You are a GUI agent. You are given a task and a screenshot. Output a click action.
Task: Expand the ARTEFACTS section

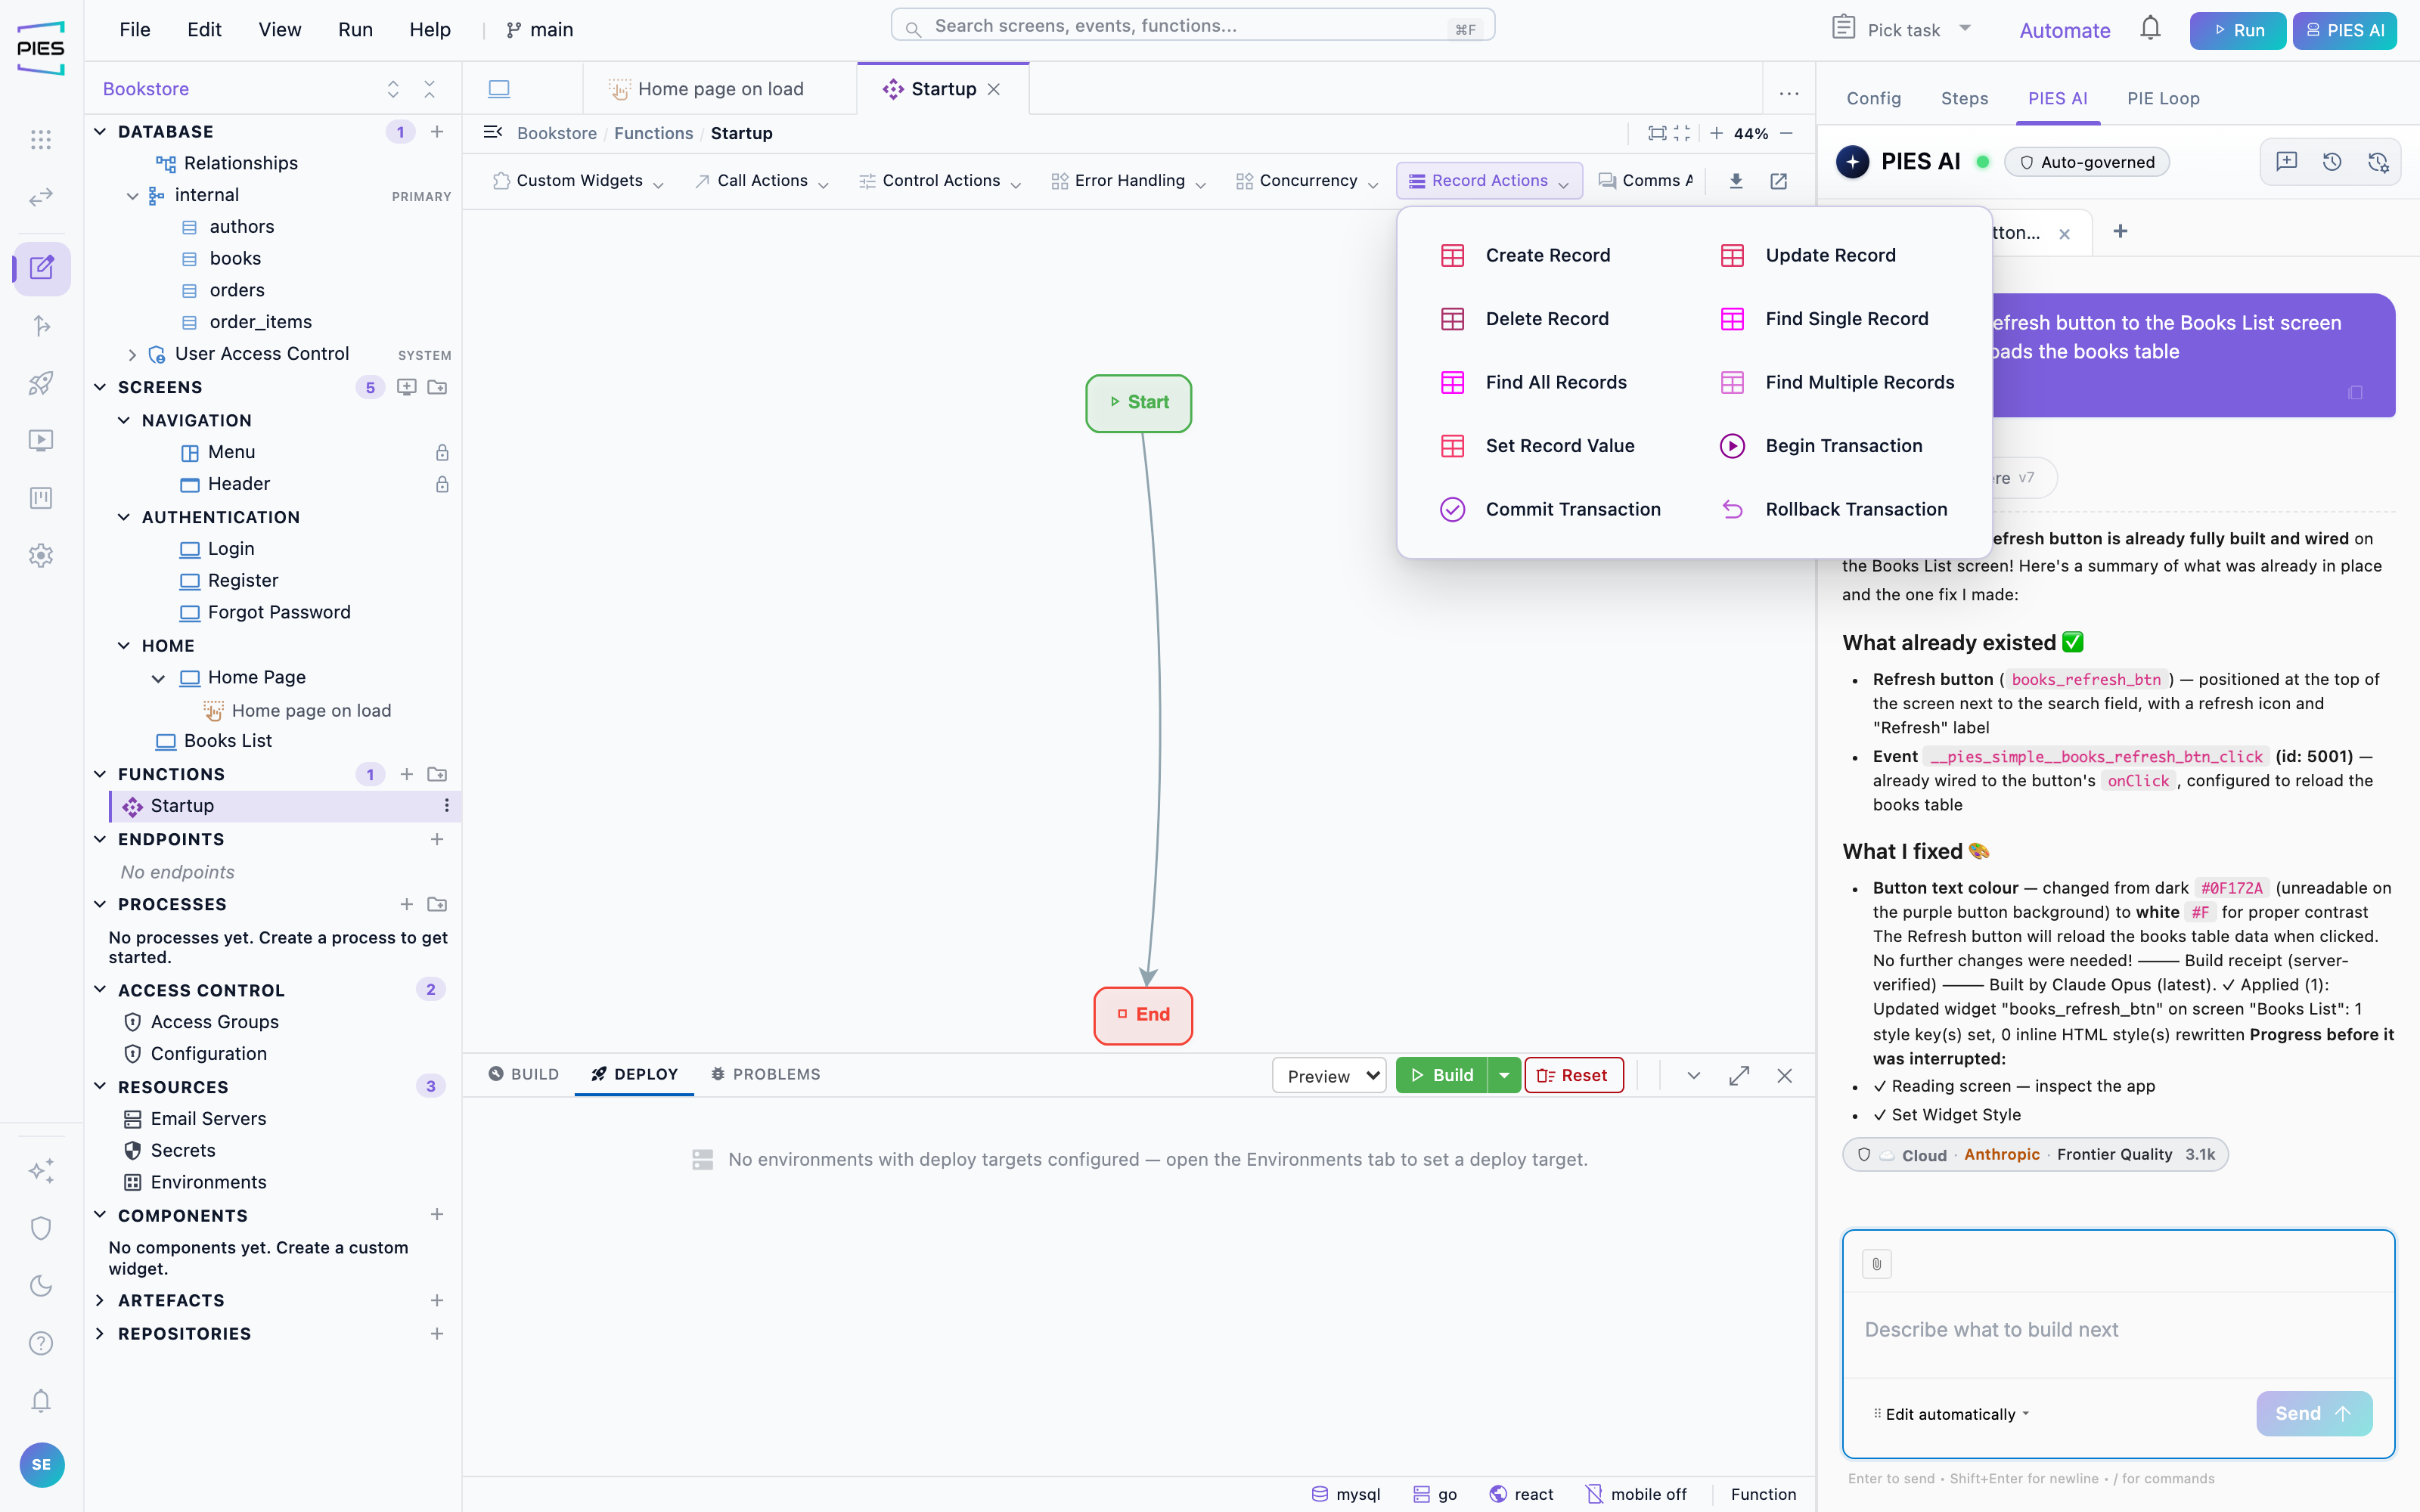(100, 1301)
